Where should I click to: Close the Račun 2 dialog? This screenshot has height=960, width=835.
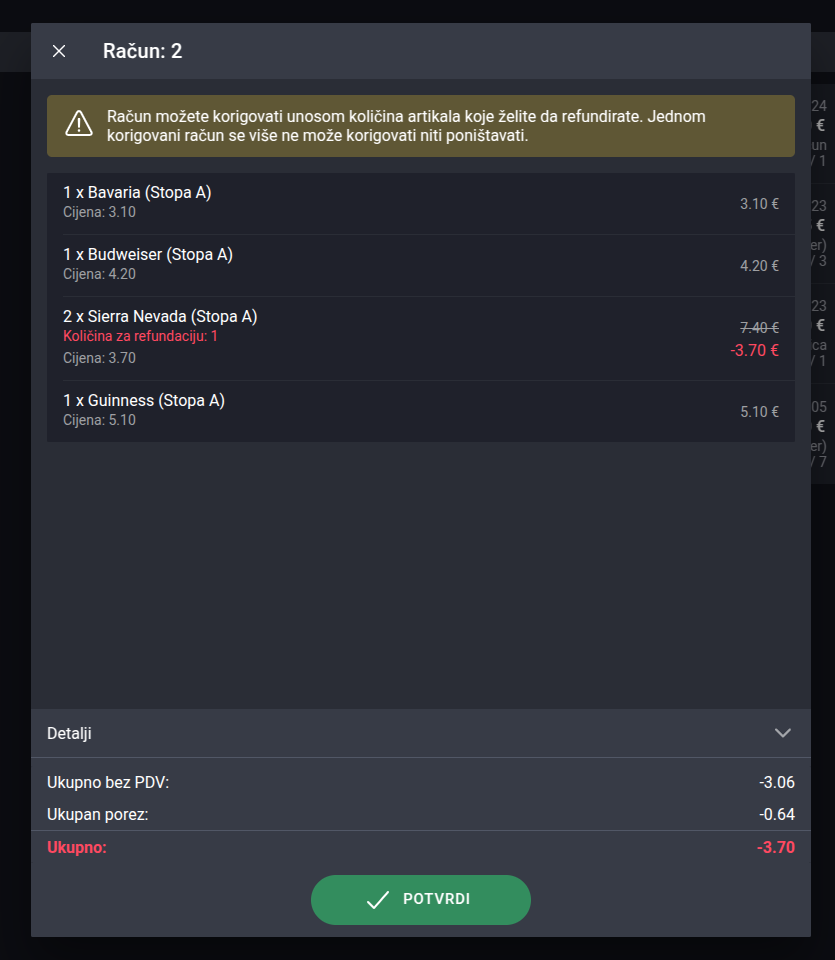coord(59,51)
